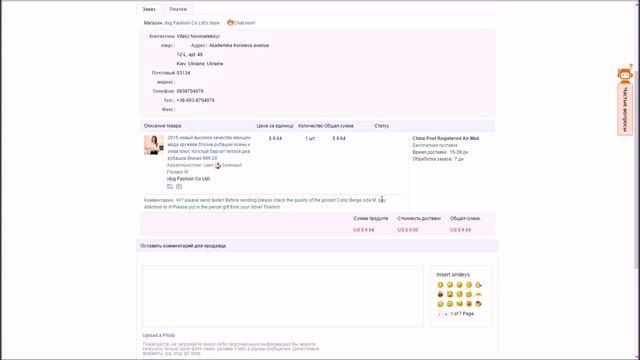Image resolution: width=640 pixels, height=360 pixels.
Task: Click the Описание товара column header
Action: pyautogui.click(x=162, y=126)
